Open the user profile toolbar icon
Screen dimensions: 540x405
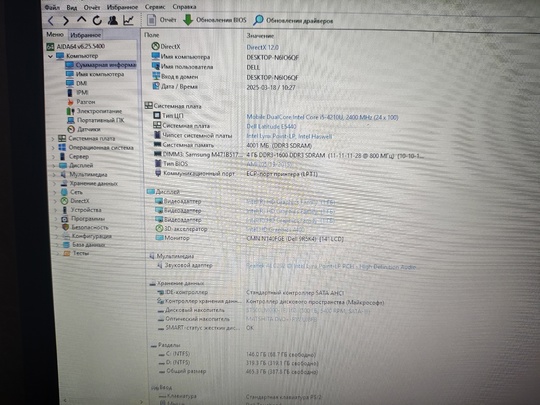click(x=112, y=20)
